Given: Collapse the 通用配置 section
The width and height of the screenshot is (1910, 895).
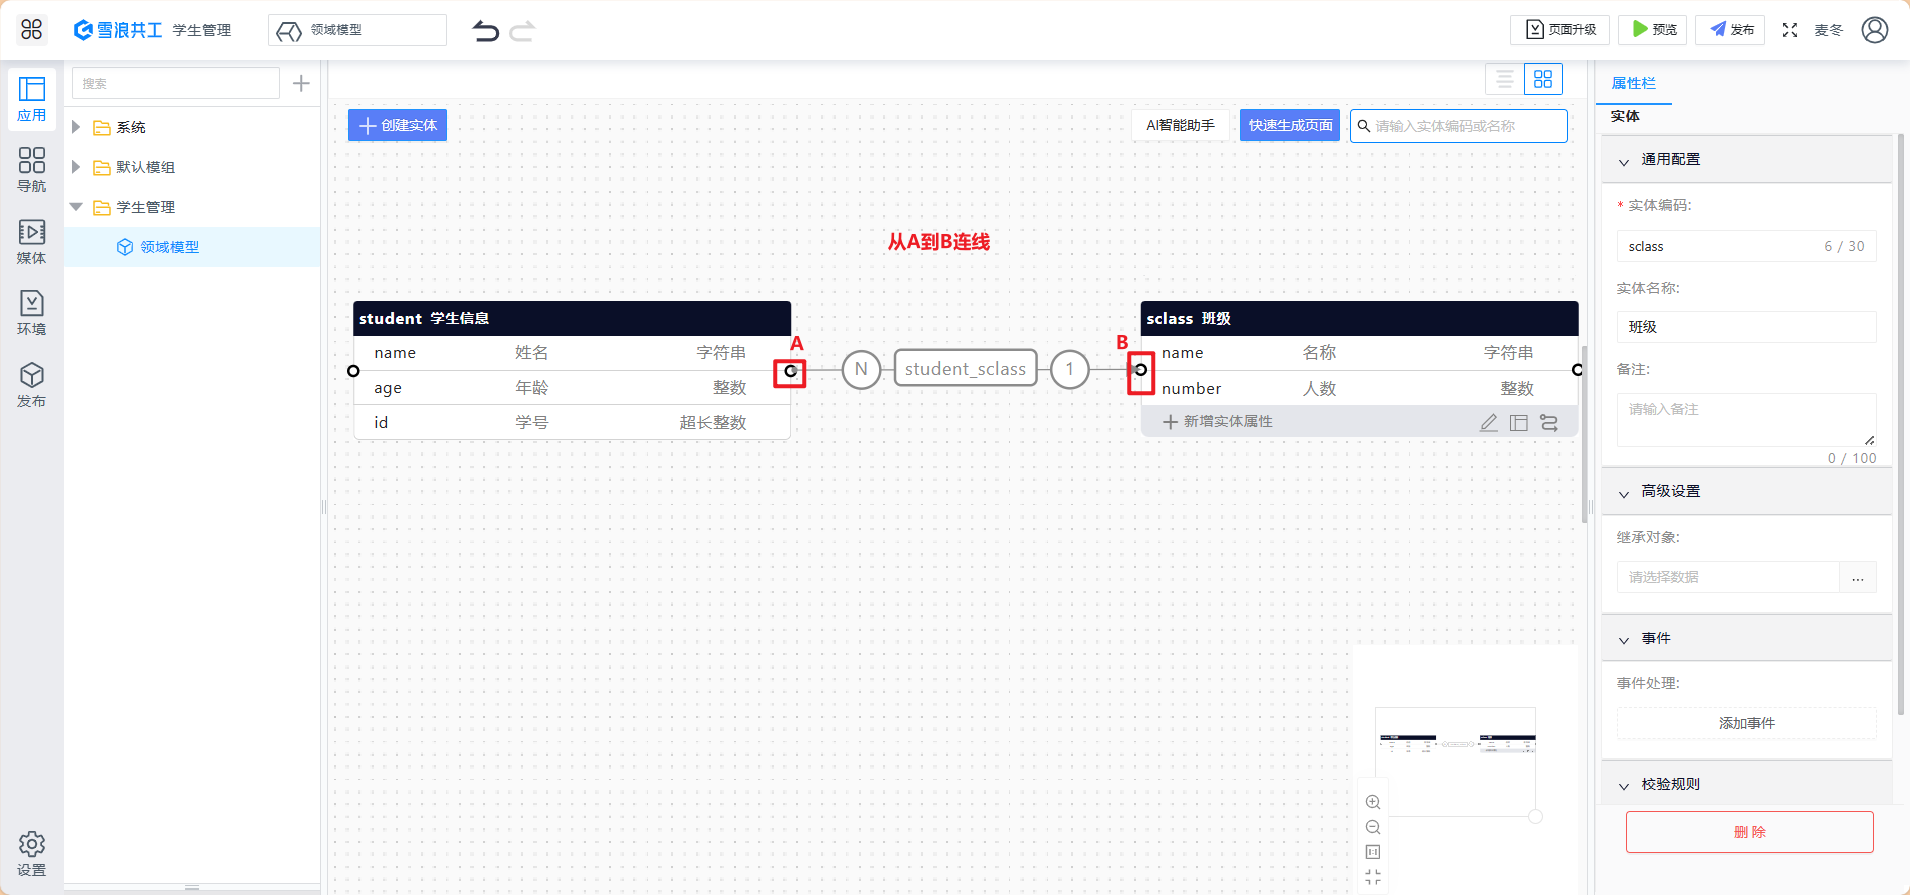Looking at the screenshot, I should pyautogui.click(x=1624, y=160).
